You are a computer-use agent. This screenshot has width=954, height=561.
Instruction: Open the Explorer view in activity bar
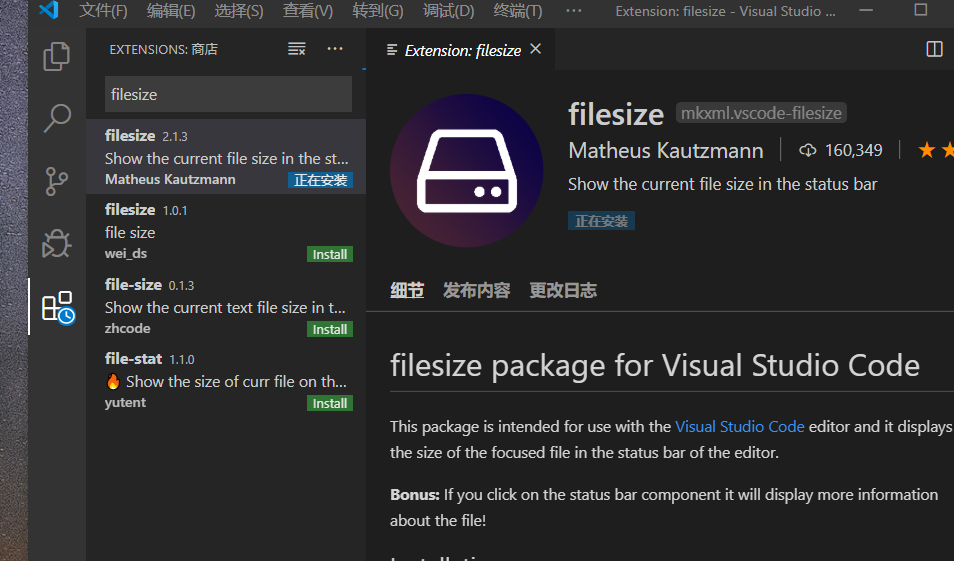[57, 56]
